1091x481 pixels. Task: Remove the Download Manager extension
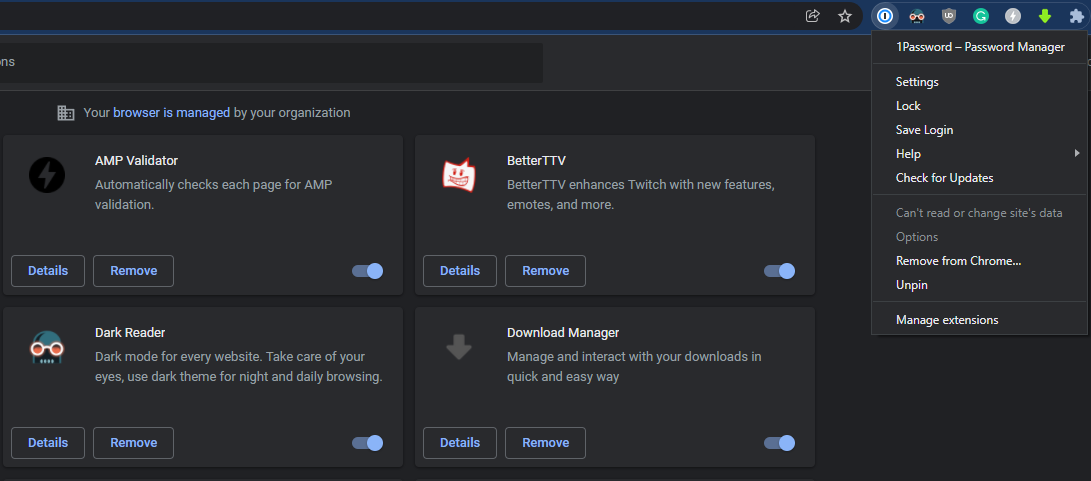546,443
